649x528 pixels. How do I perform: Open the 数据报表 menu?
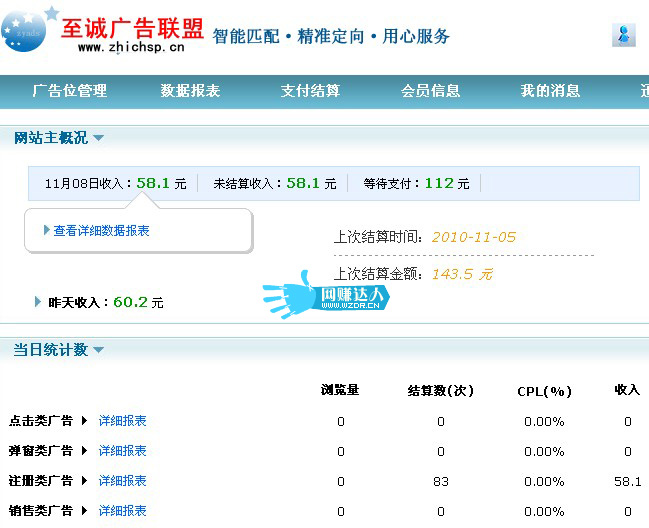[190, 91]
